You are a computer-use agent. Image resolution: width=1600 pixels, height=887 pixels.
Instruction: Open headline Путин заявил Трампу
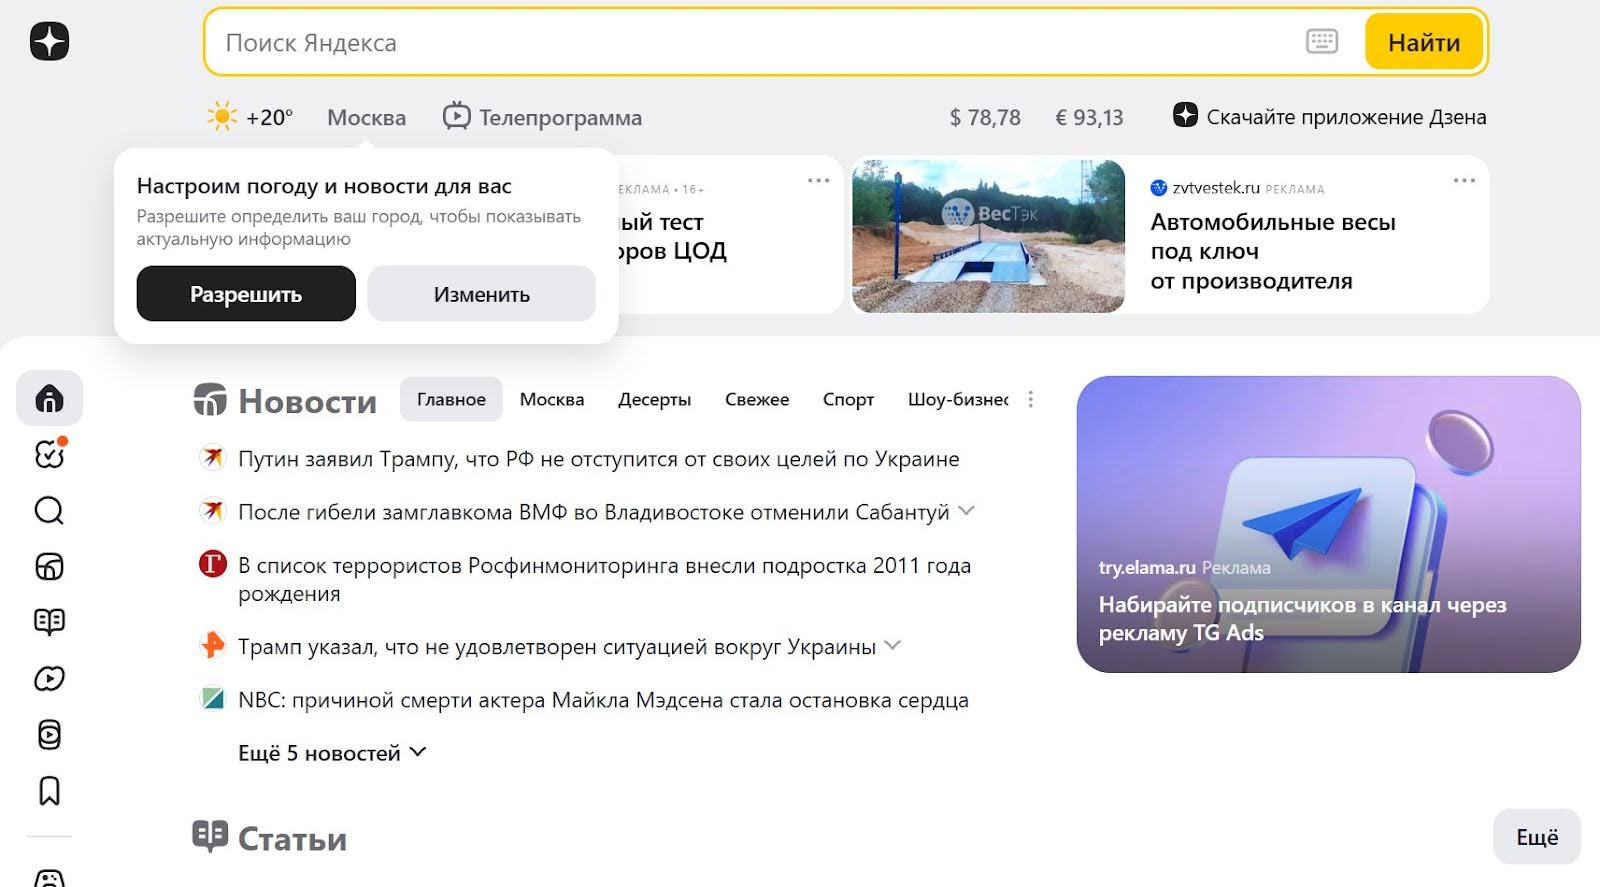coord(598,459)
